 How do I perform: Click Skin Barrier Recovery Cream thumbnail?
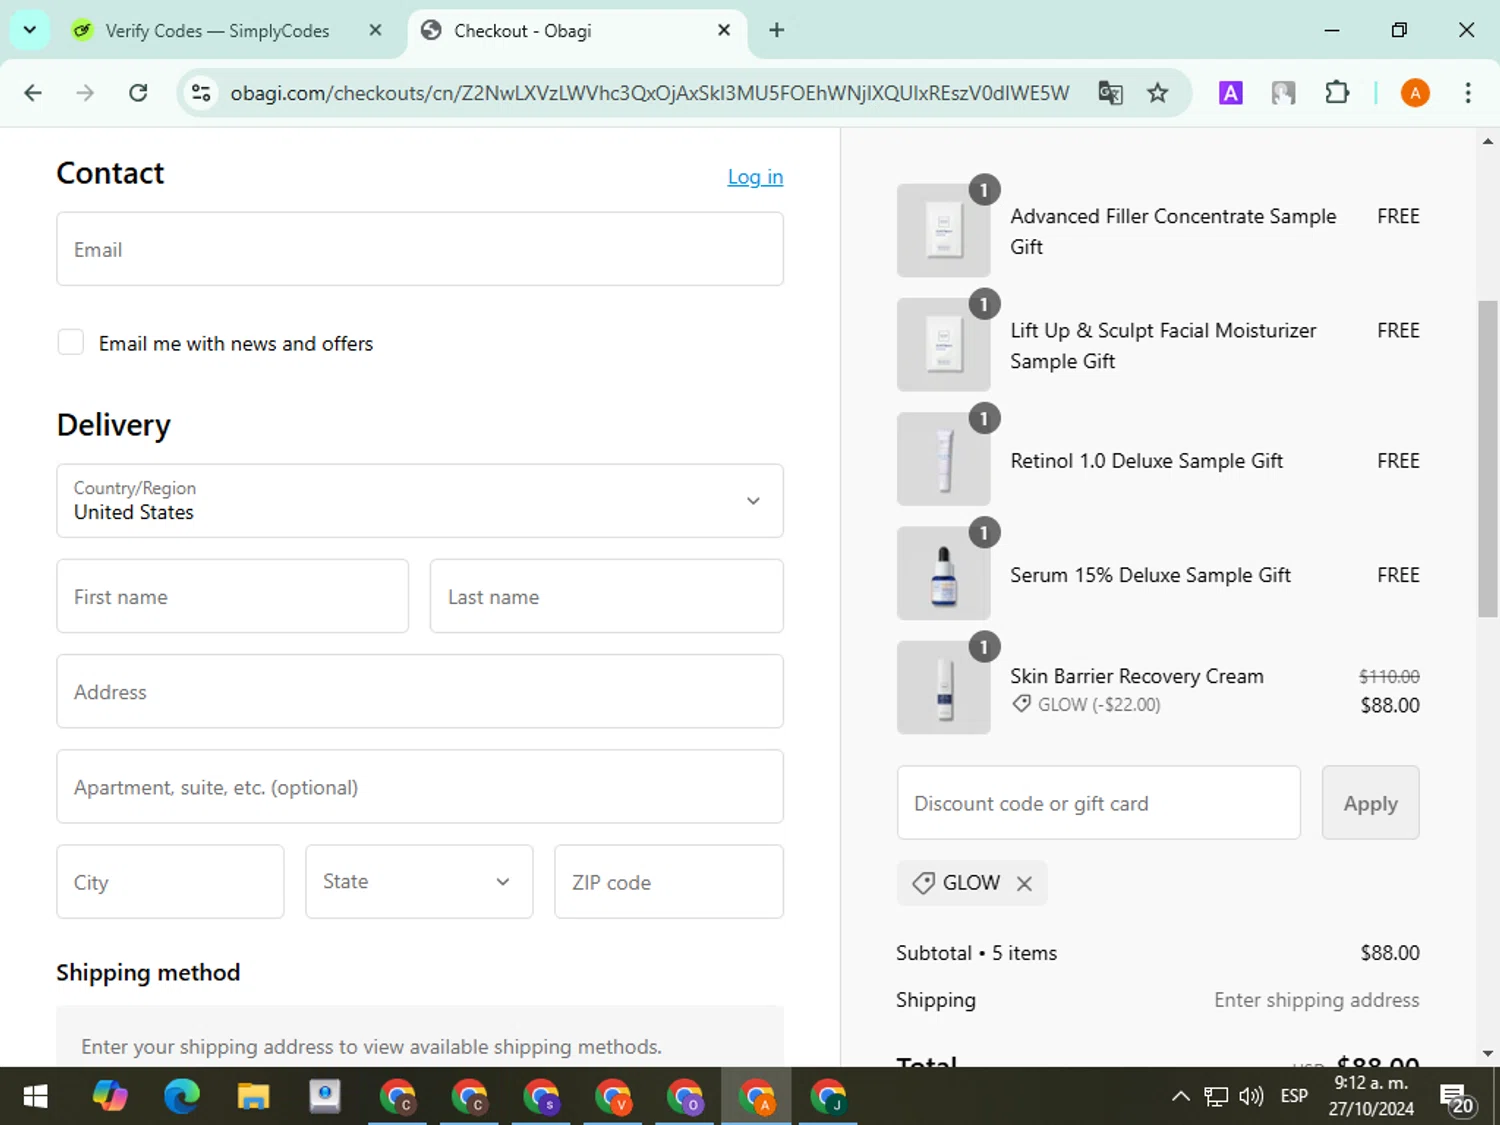click(x=944, y=688)
